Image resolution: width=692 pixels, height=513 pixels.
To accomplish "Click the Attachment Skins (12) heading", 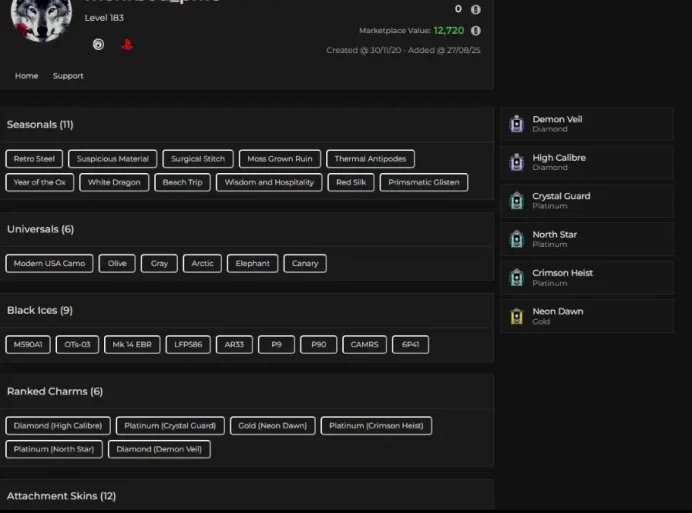I will (x=61, y=496).
